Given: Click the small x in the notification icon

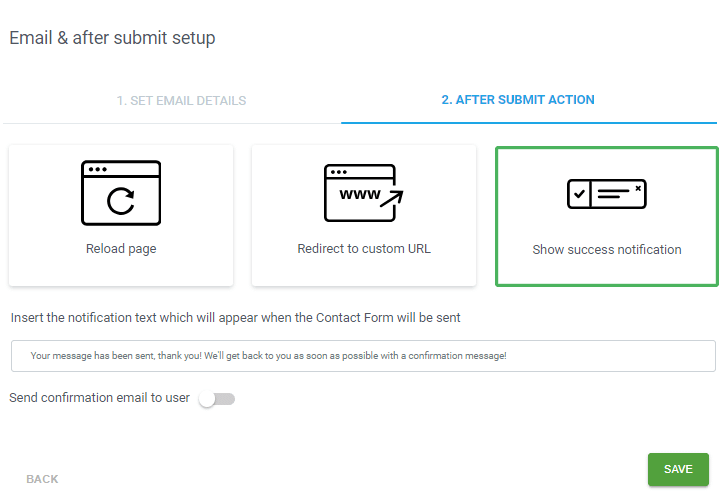Looking at the screenshot, I should [638, 186].
